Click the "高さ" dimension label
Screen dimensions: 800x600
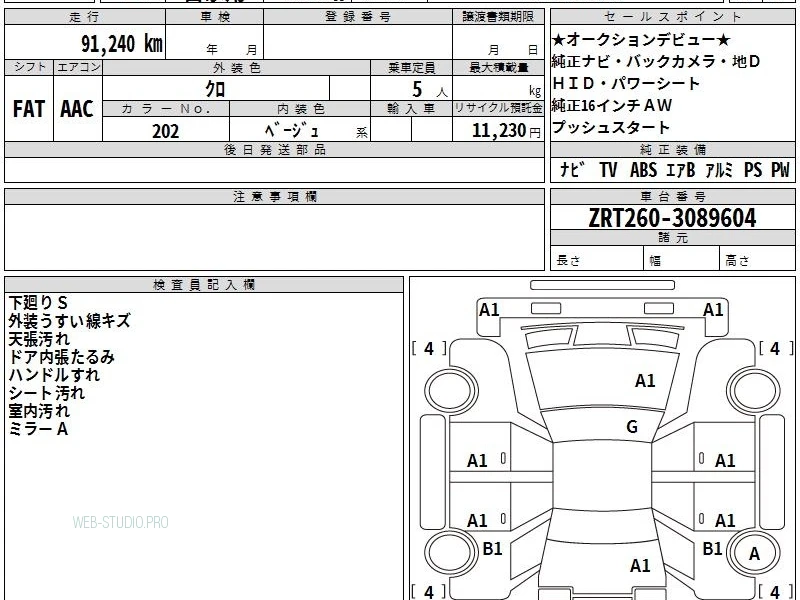[x=737, y=261]
